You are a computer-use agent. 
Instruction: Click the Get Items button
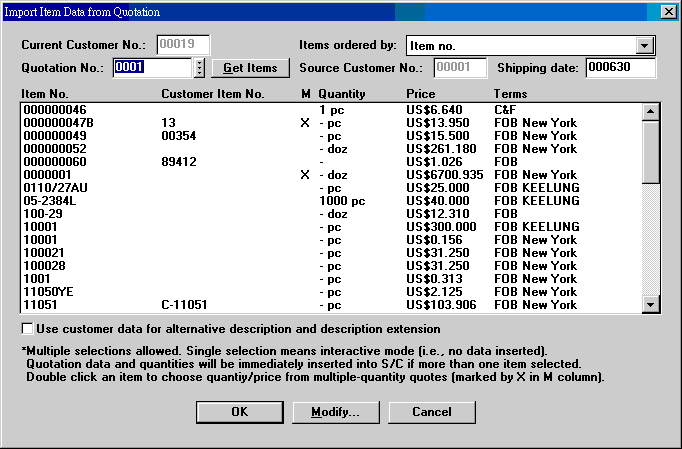click(x=250, y=68)
